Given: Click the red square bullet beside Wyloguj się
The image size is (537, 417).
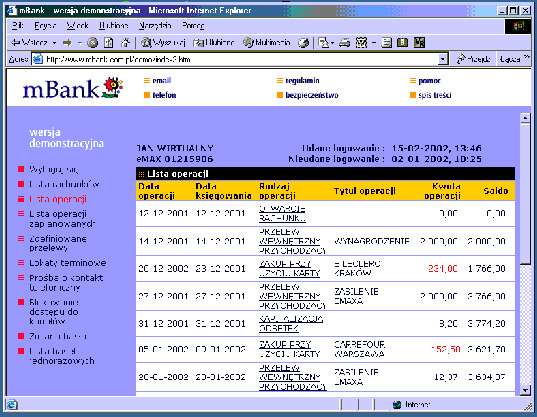Looking at the screenshot, I should tap(21, 169).
